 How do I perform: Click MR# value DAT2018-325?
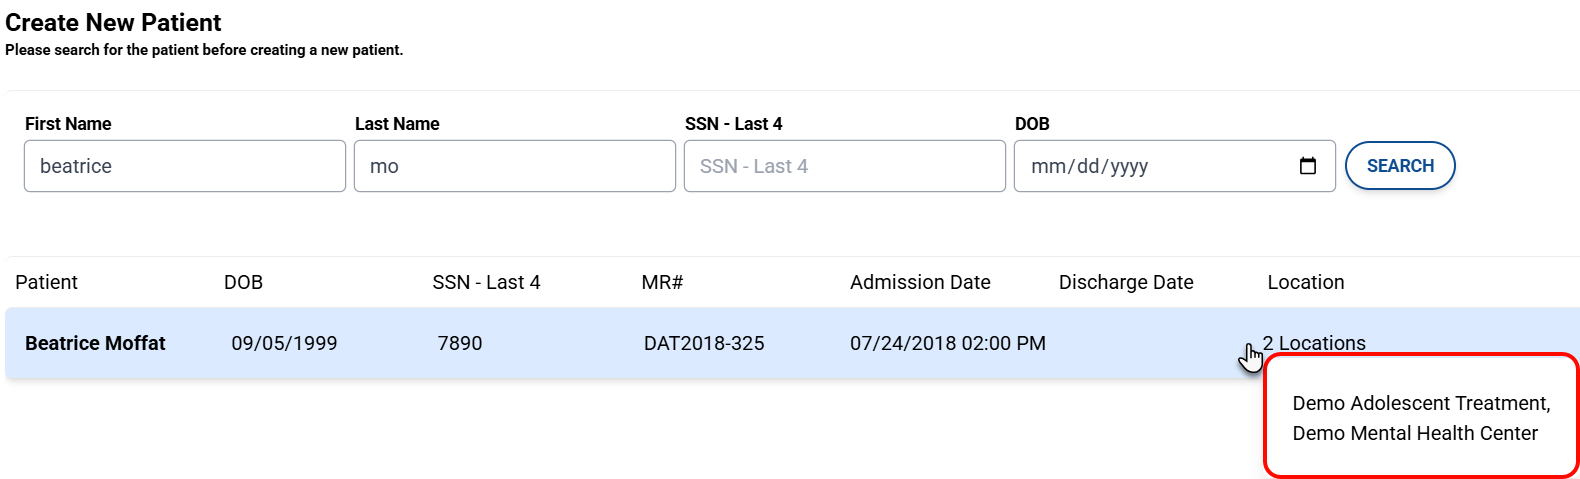[x=704, y=343]
